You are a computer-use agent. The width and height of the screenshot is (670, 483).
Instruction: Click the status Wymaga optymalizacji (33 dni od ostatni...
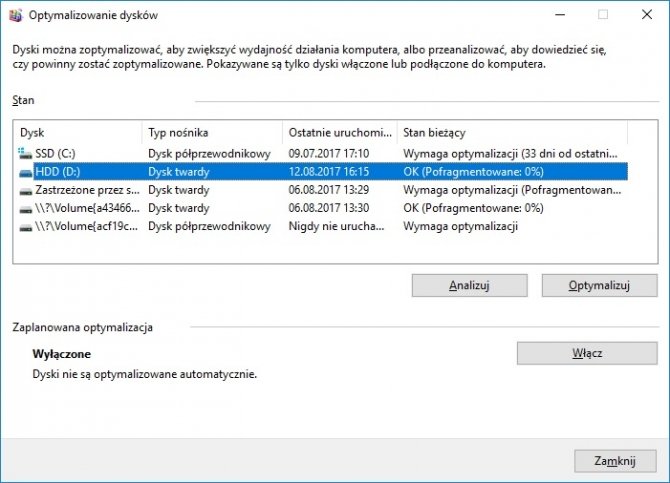(x=510, y=153)
